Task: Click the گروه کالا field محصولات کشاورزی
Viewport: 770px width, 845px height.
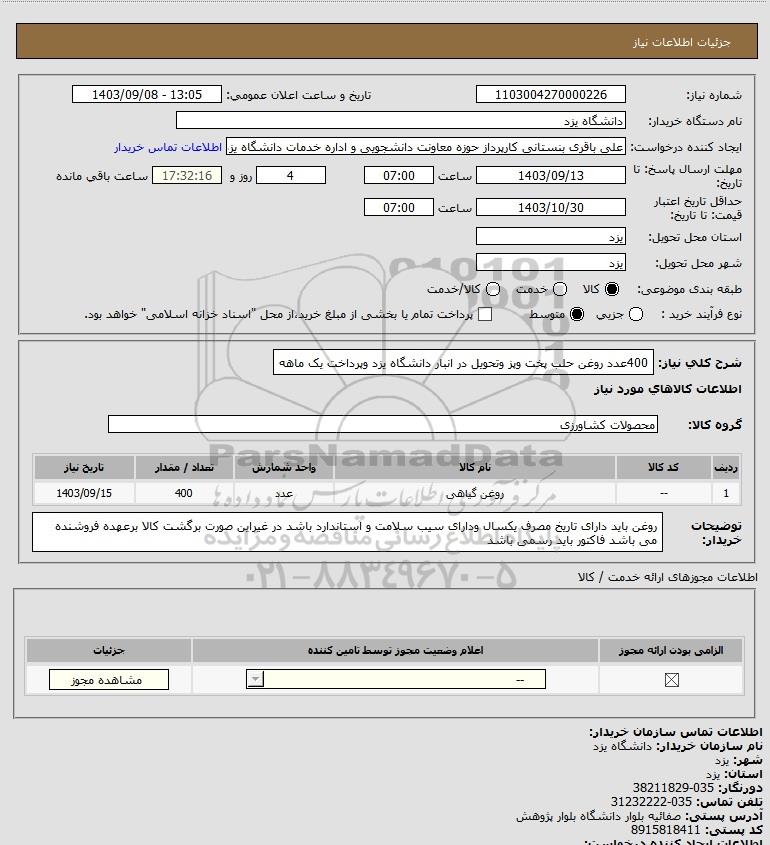Action: [x=383, y=424]
